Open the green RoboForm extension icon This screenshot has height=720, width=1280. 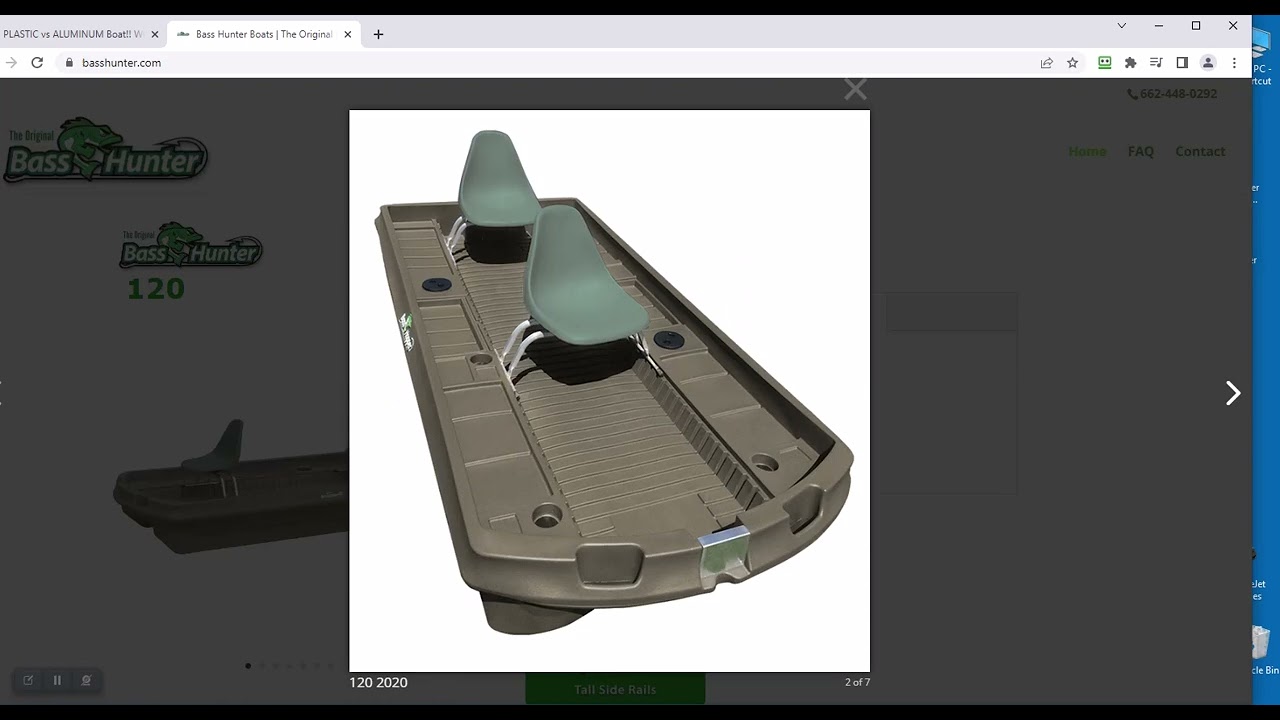point(1104,62)
